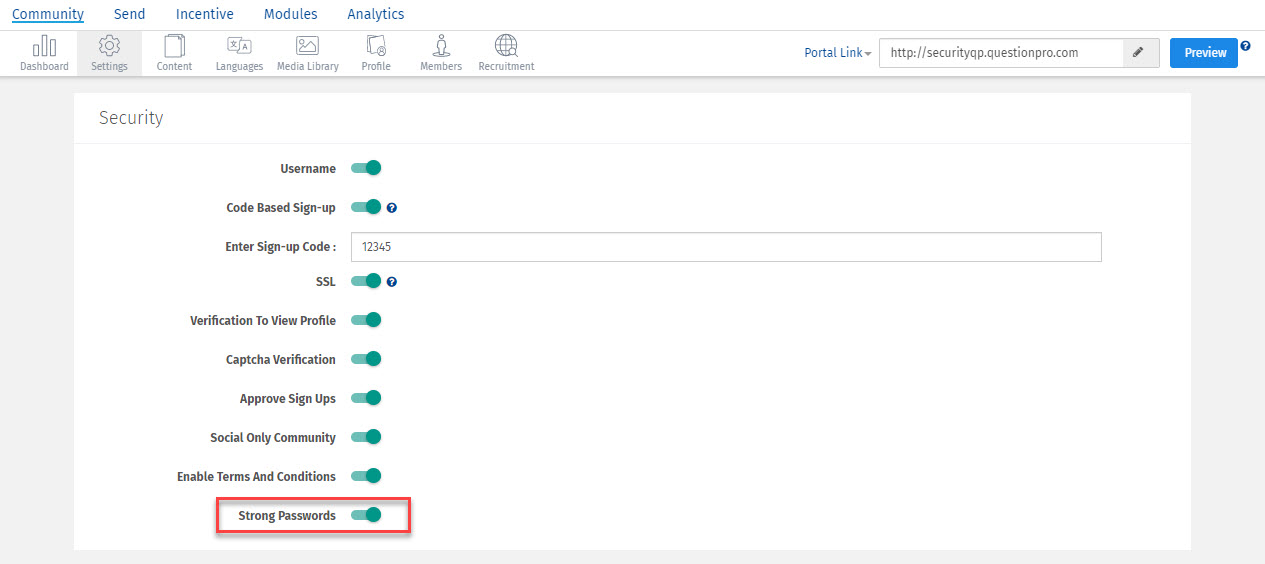Screen dimensions: 1265x564
Task: Open the Incentive menu
Action: 204,14
